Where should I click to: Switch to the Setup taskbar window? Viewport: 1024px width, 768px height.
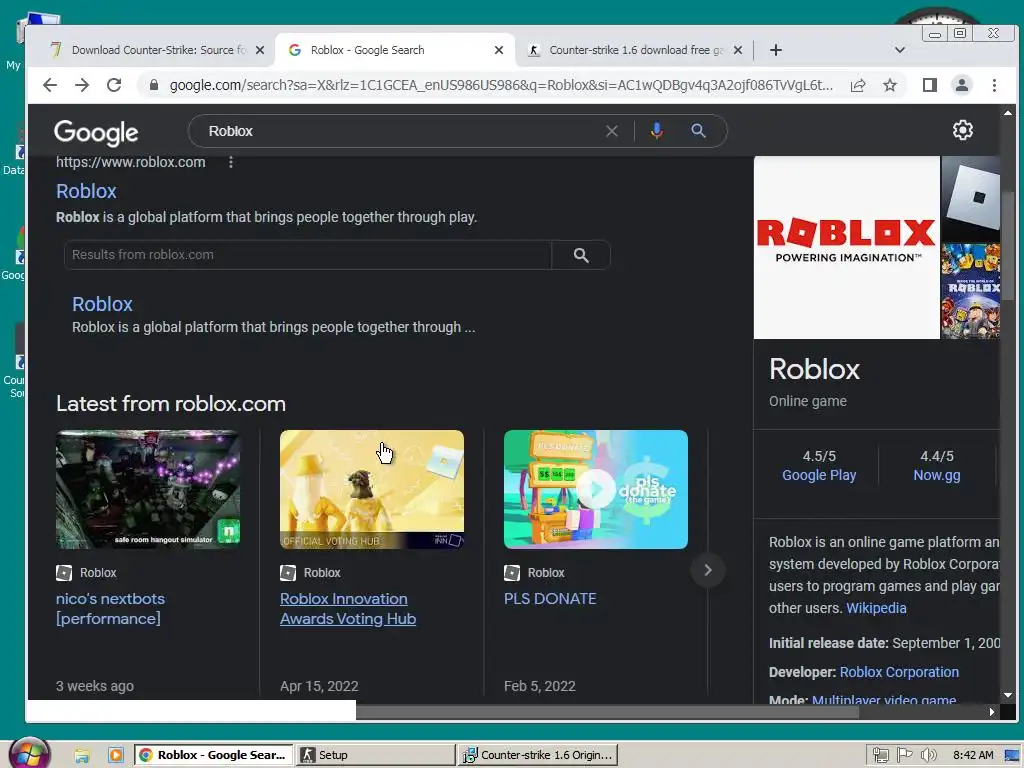[375, 755]
